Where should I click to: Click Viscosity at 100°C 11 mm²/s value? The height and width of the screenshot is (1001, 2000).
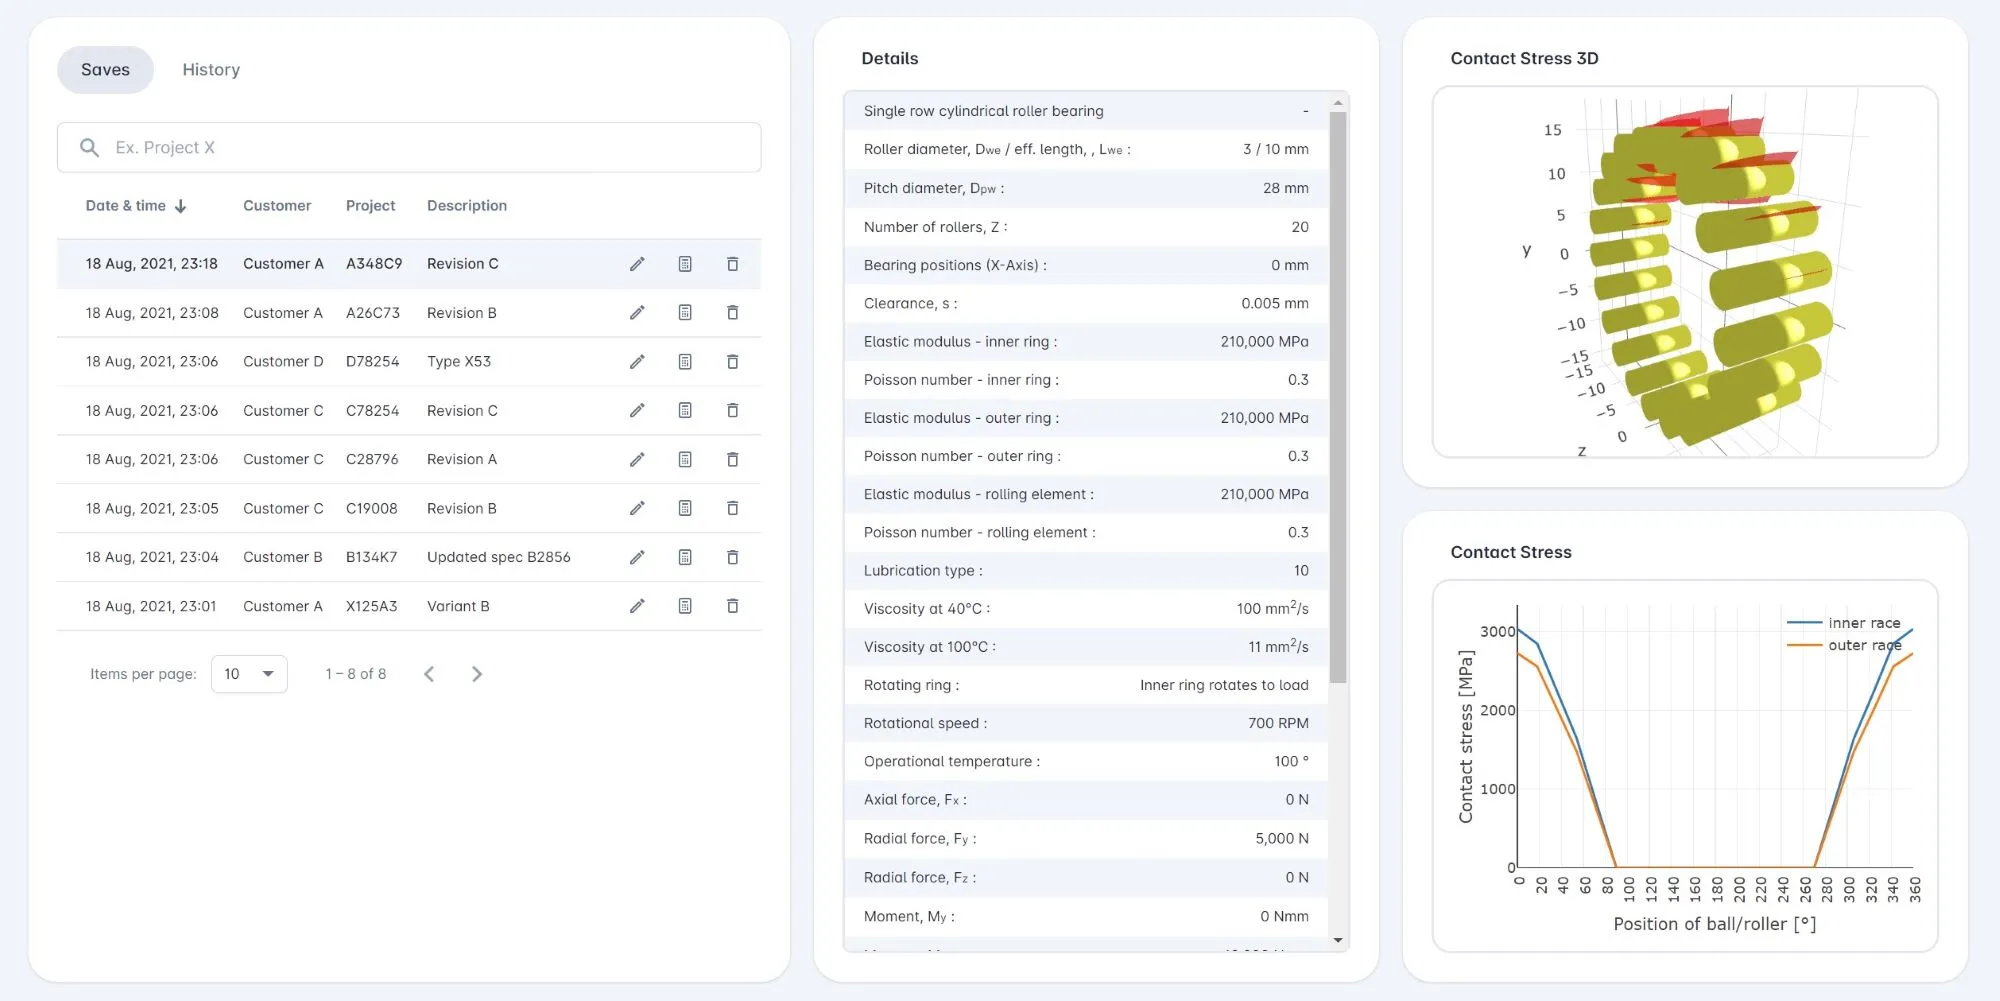(1278, 646)
